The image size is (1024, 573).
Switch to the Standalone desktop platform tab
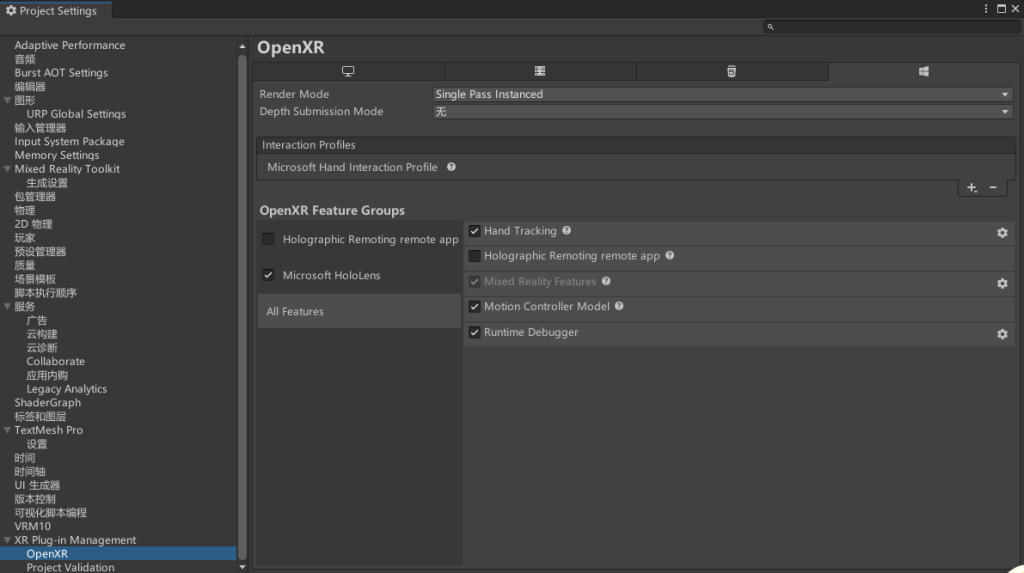pos(348,71)
